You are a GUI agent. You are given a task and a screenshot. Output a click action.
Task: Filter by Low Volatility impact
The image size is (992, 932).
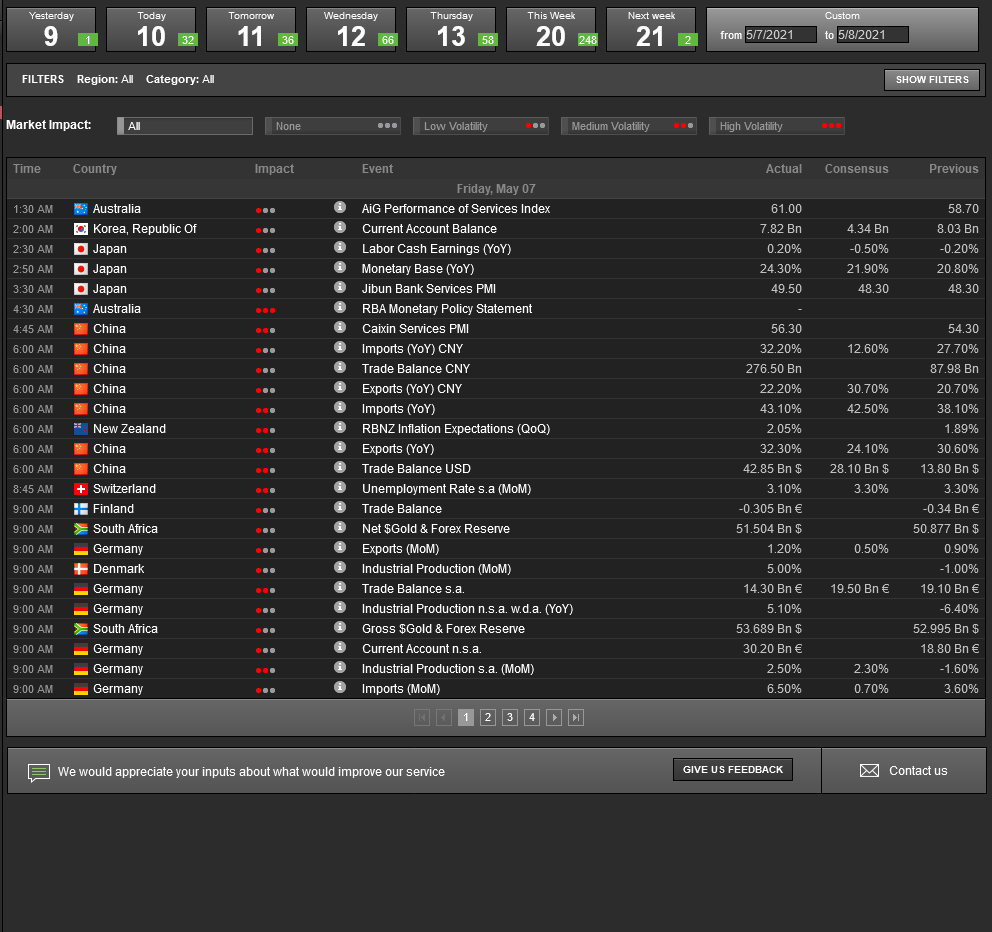pyautogui.click(x=481, y=126)
